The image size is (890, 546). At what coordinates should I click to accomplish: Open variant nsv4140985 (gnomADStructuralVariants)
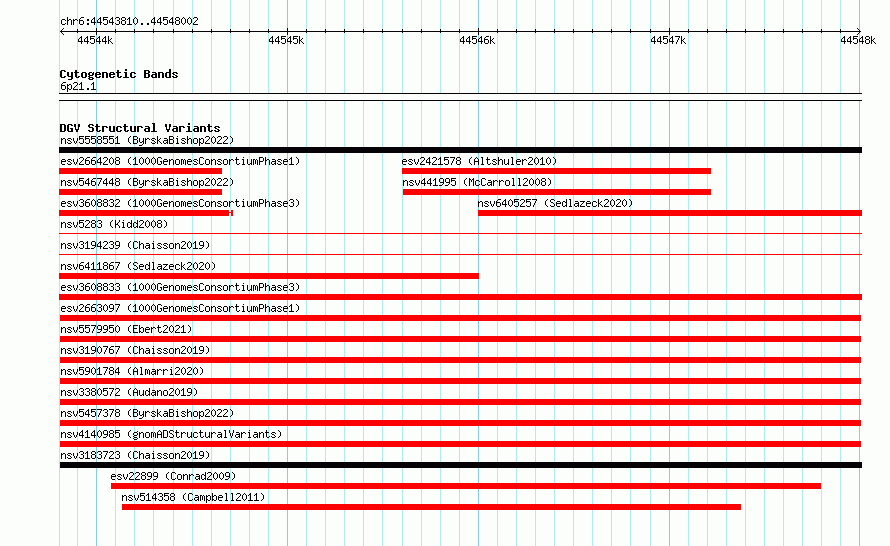click(x=171, y=434)
